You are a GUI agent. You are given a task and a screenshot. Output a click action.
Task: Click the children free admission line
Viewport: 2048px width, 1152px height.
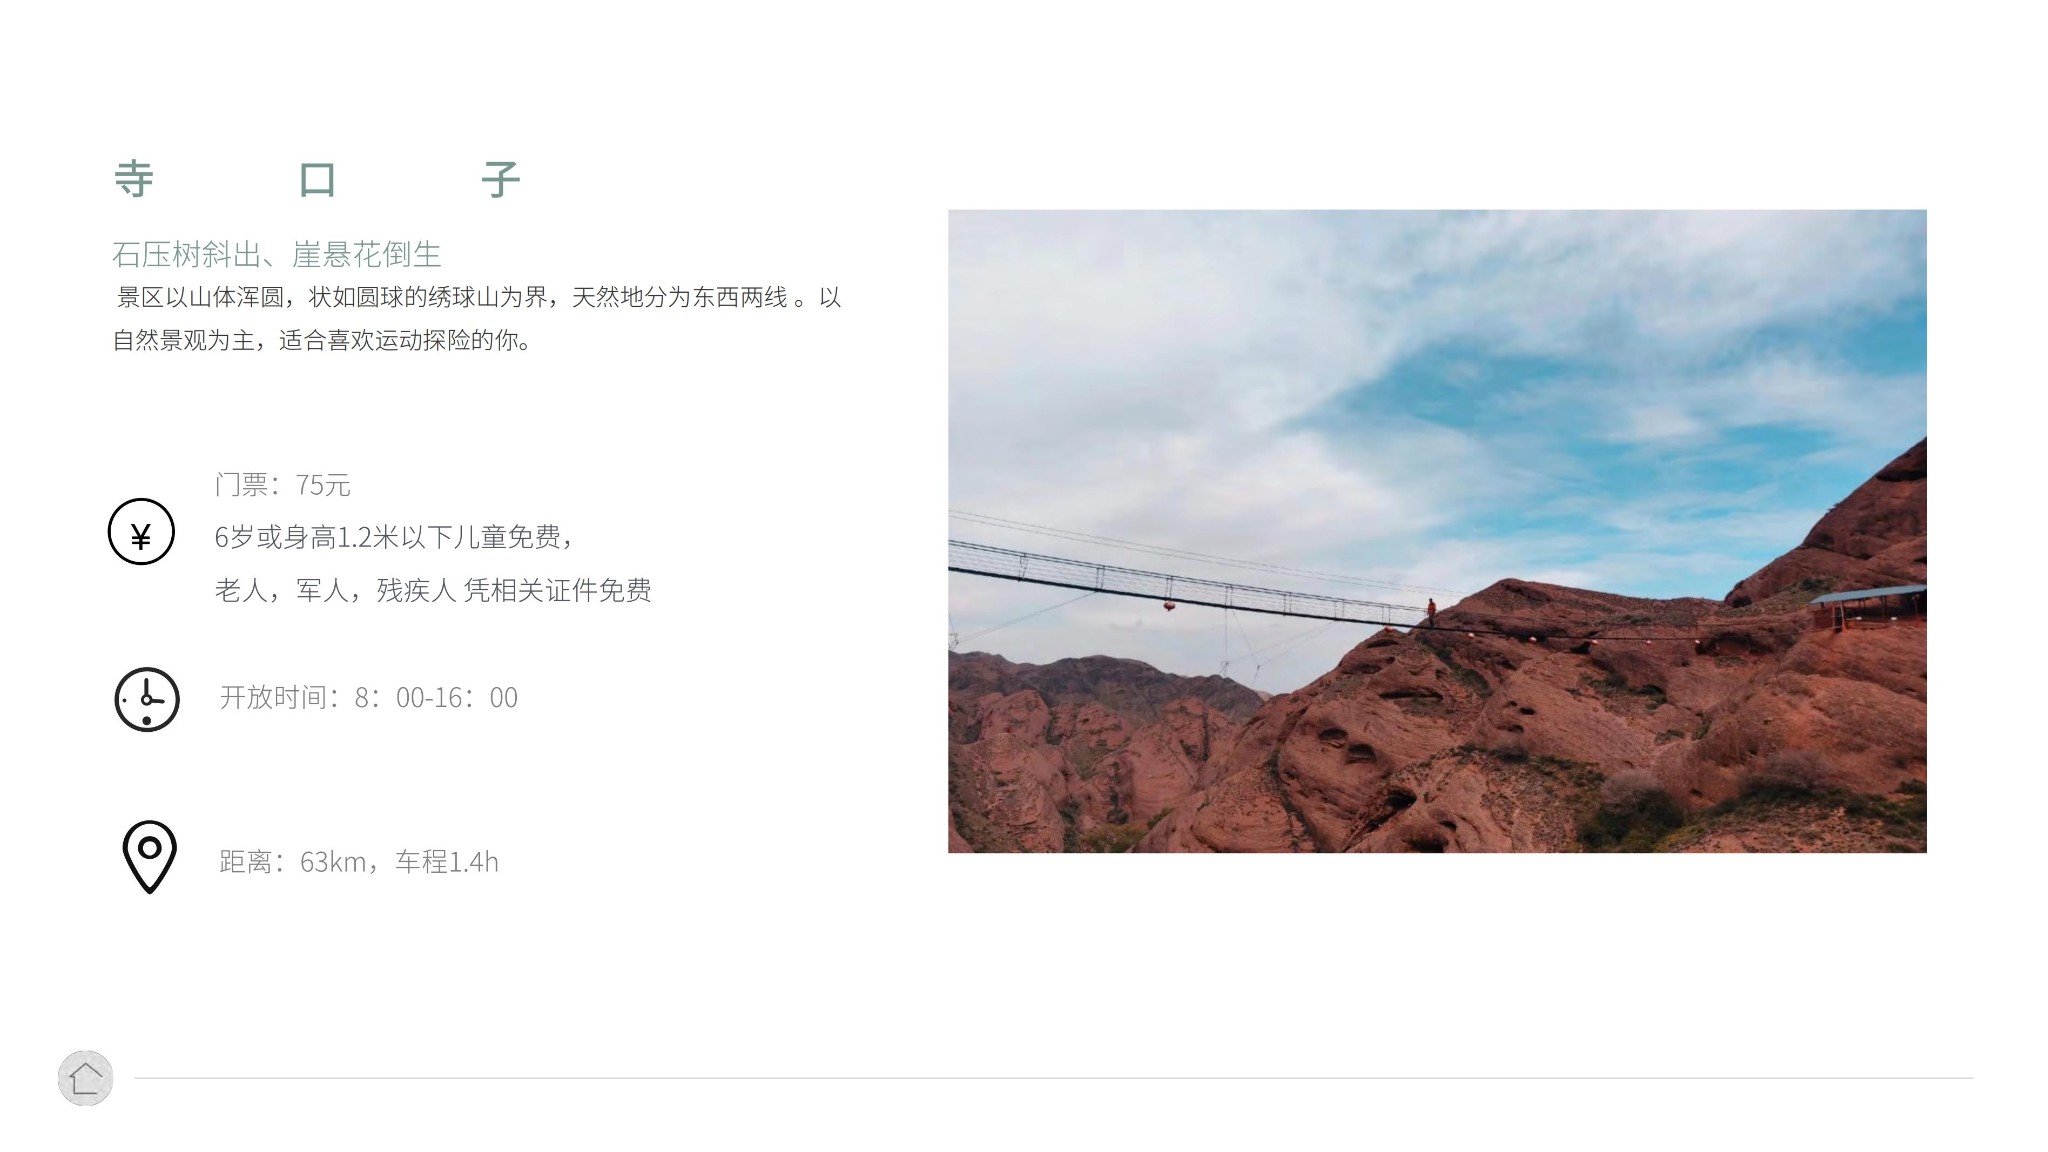(394, 537)
